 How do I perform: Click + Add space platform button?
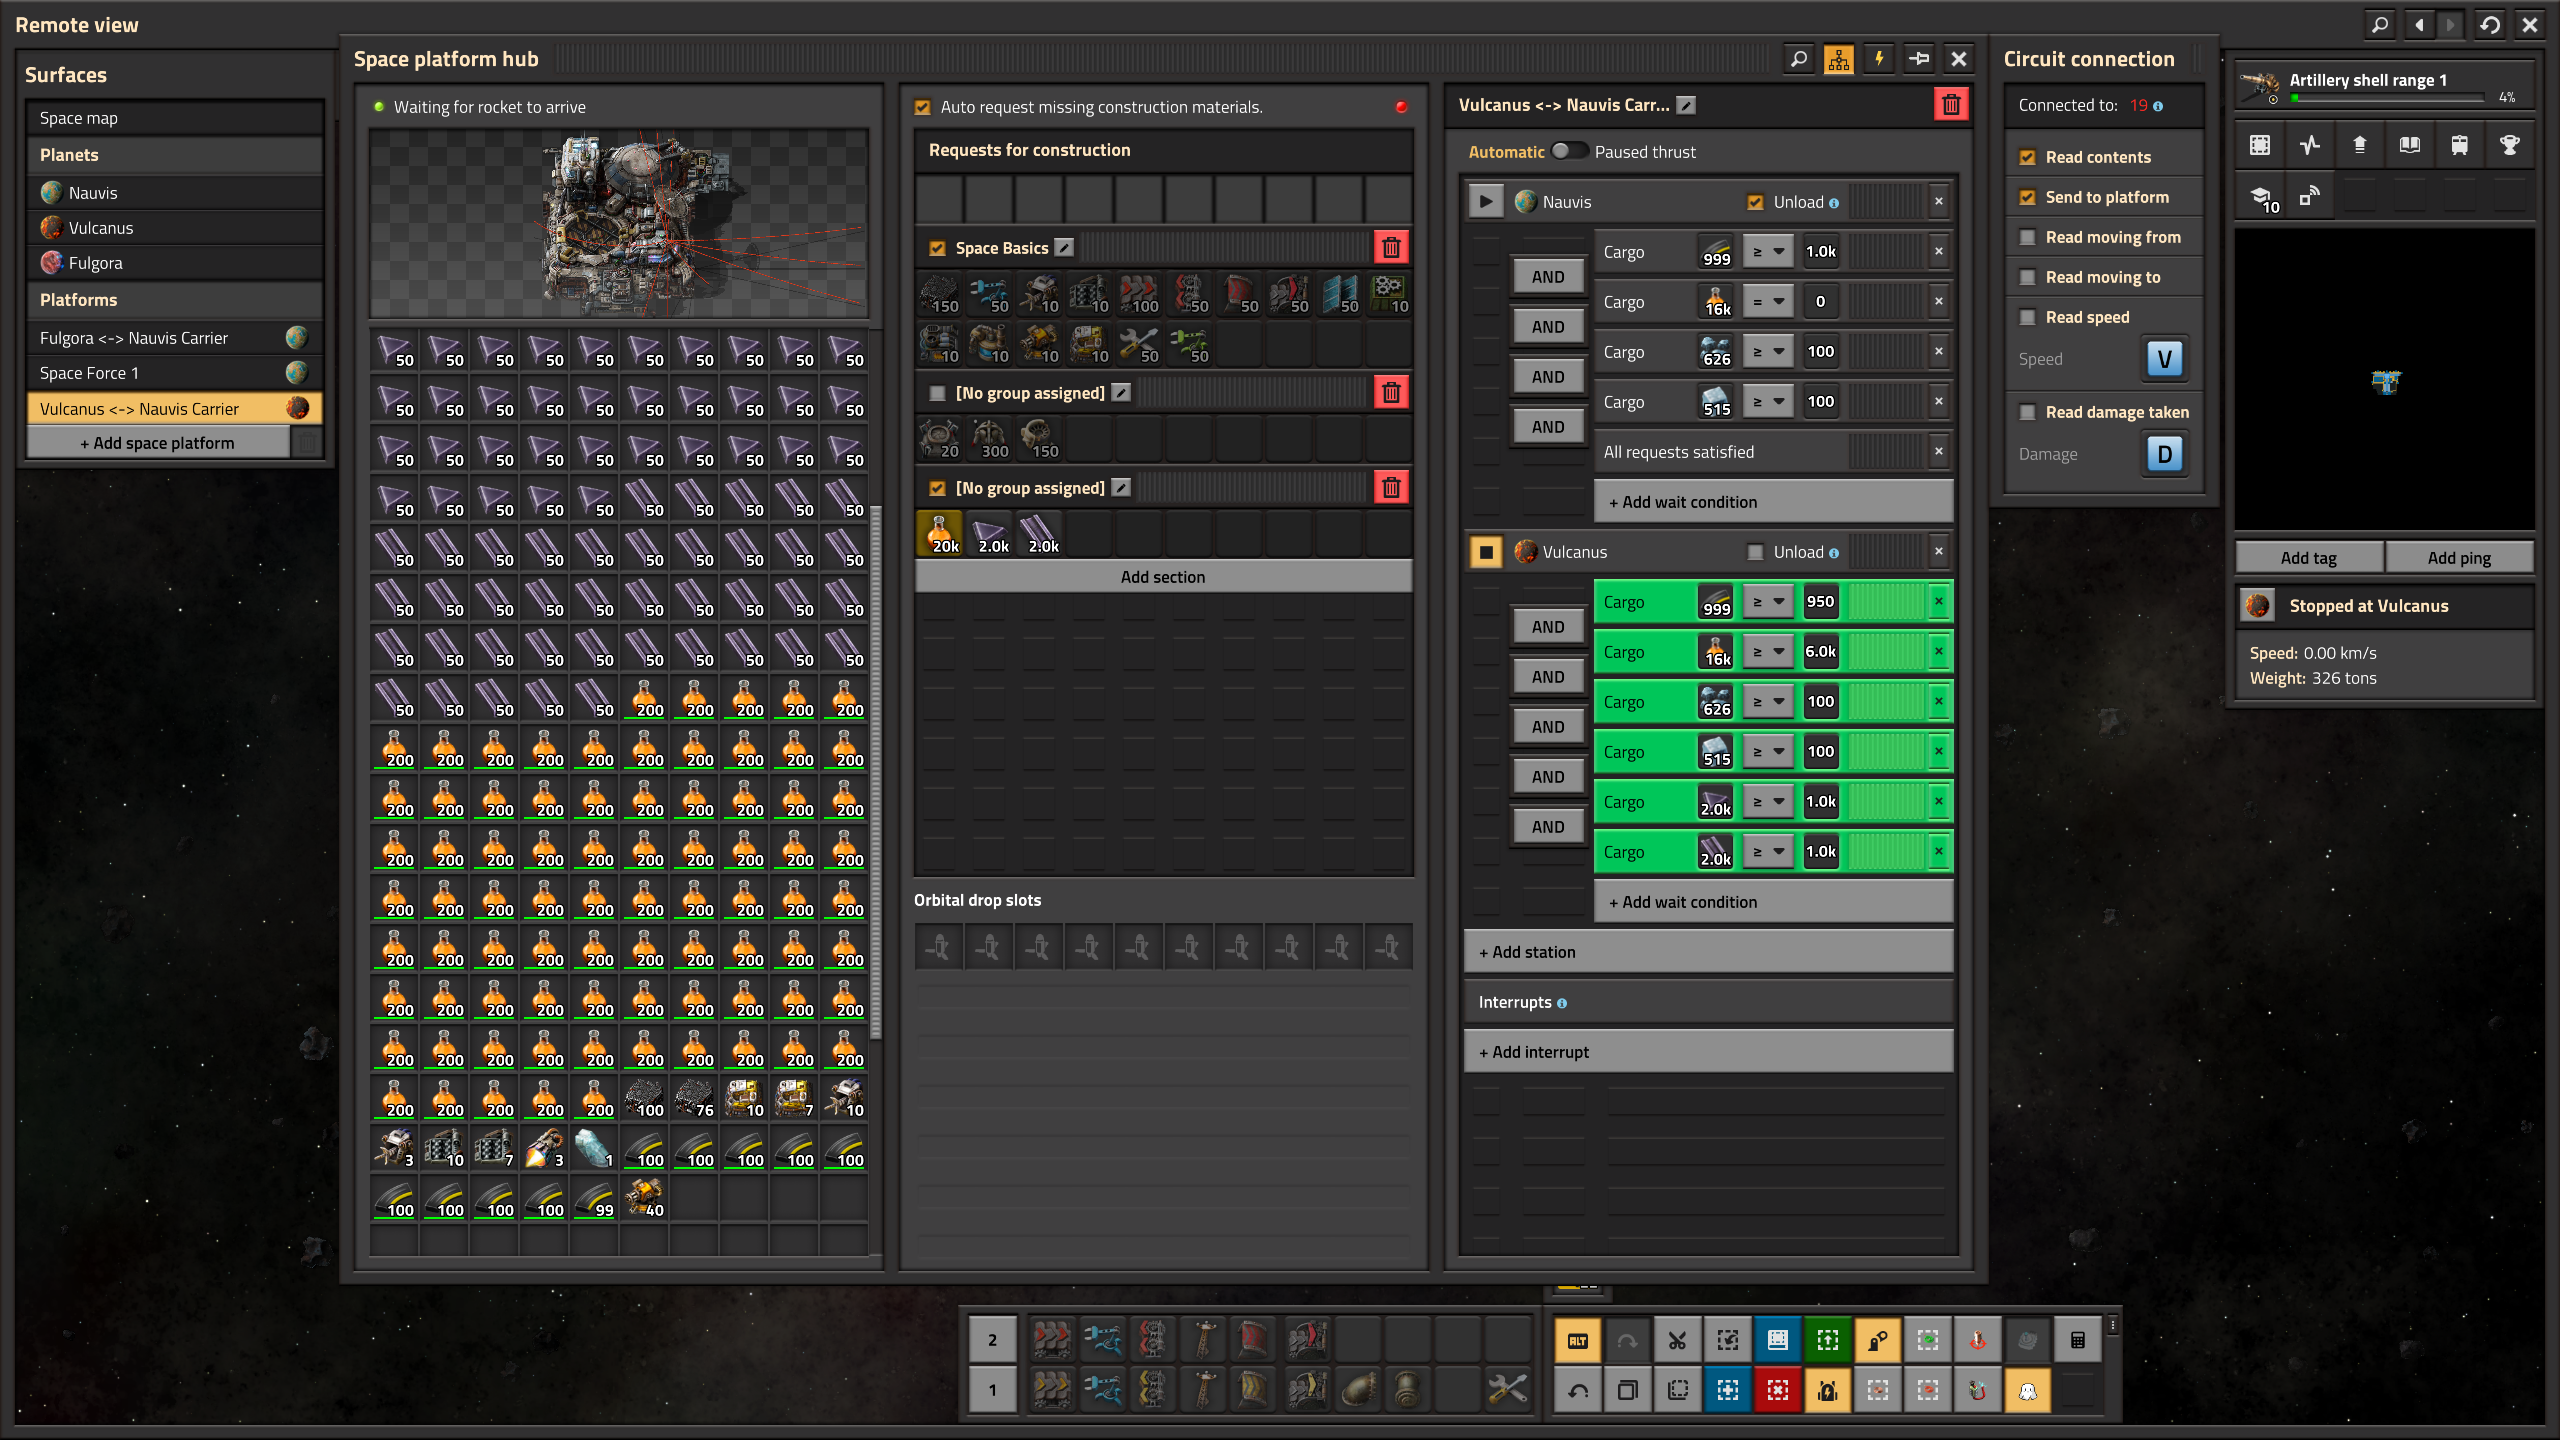pos(158,442)
